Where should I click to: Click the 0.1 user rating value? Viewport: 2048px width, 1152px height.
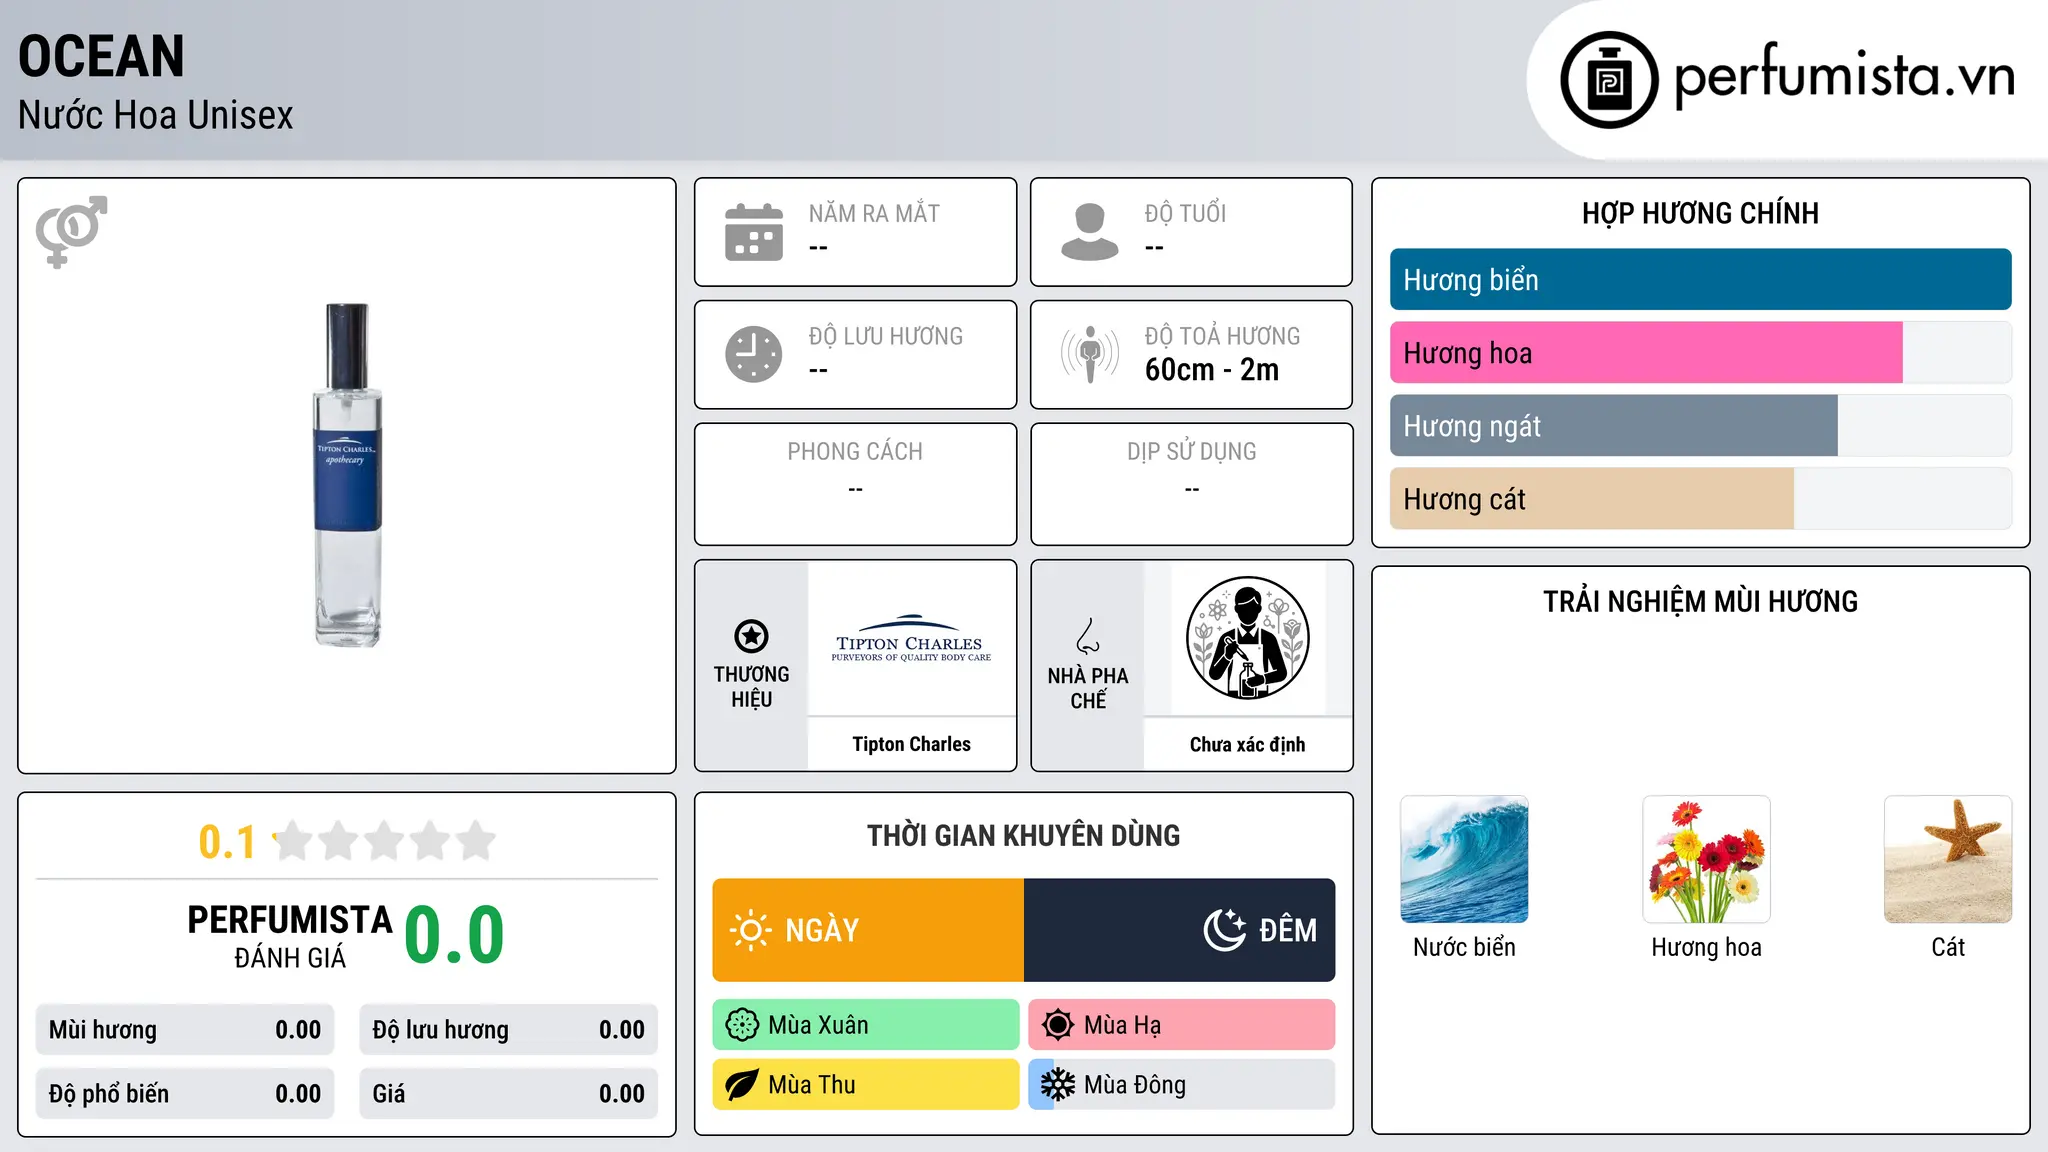coord(227,842)
